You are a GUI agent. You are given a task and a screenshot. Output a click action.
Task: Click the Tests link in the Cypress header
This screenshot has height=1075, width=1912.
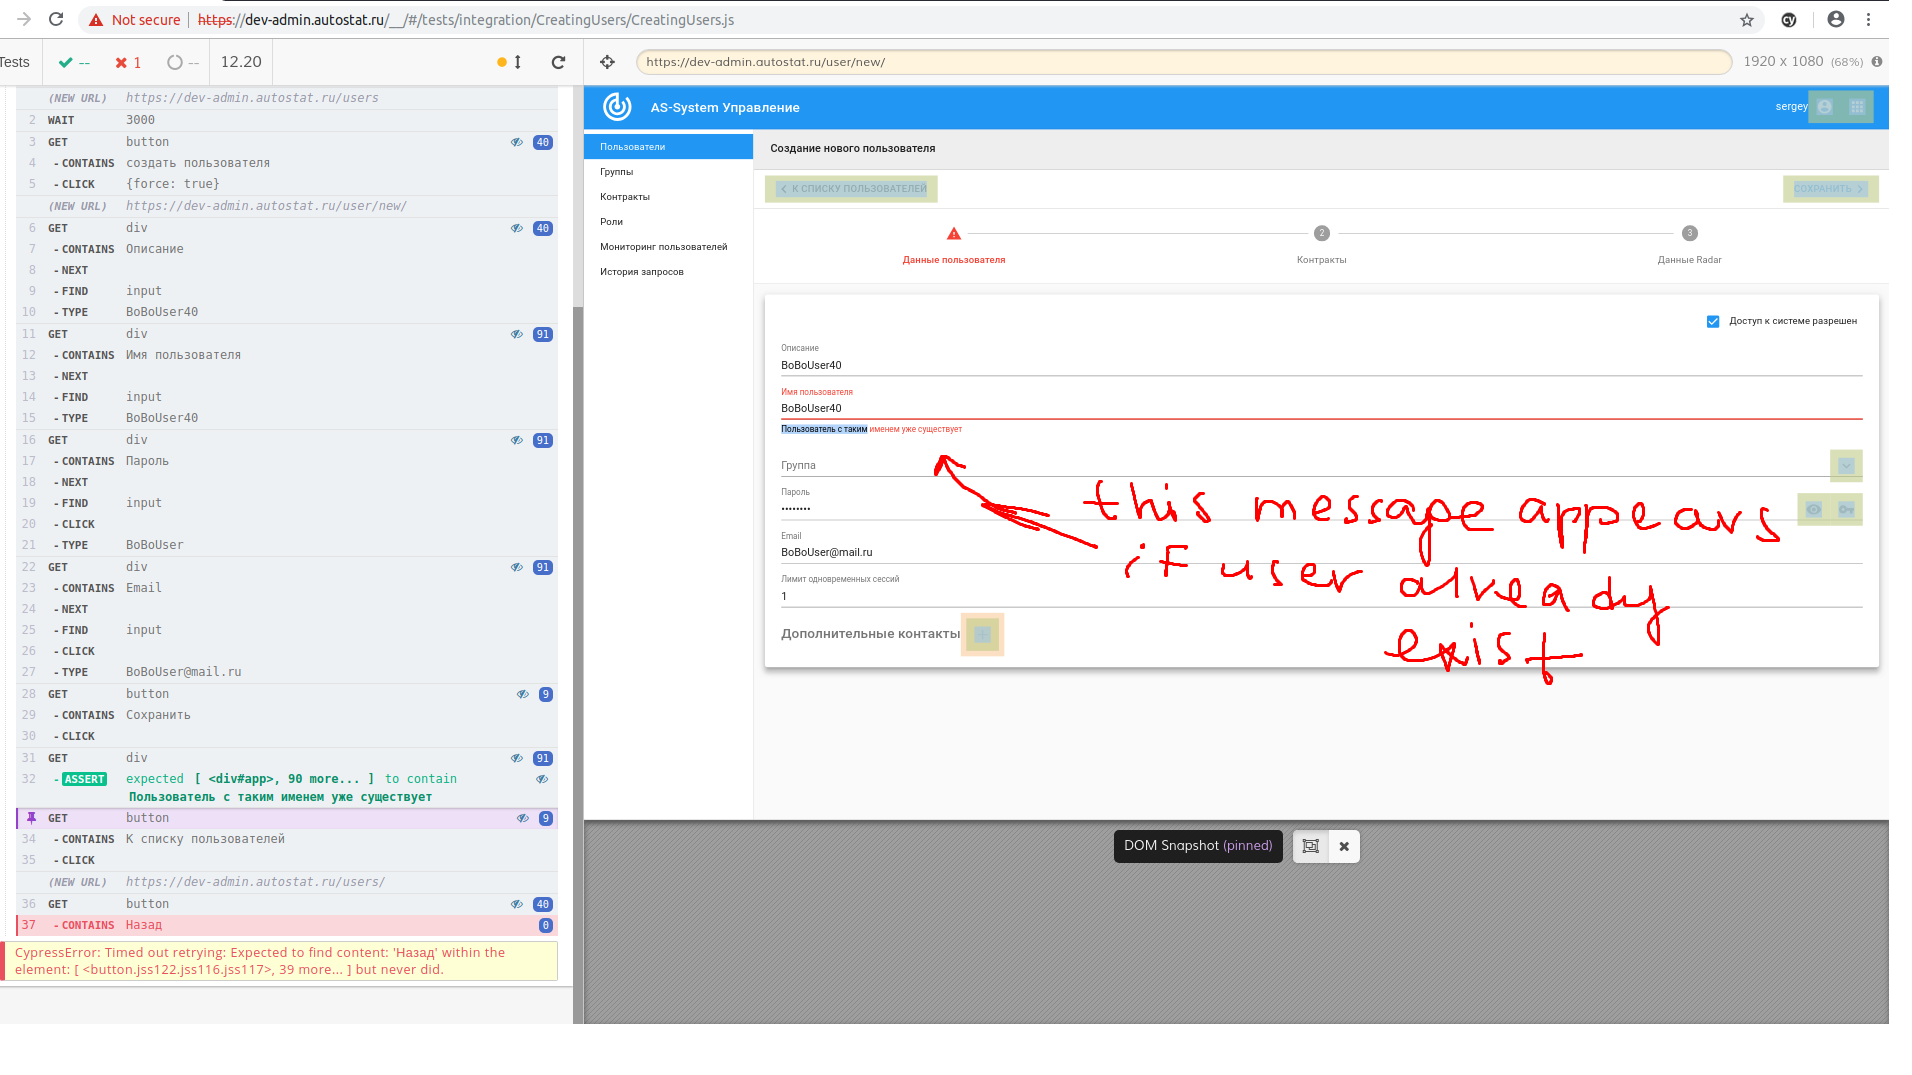[x=15, y=62]
